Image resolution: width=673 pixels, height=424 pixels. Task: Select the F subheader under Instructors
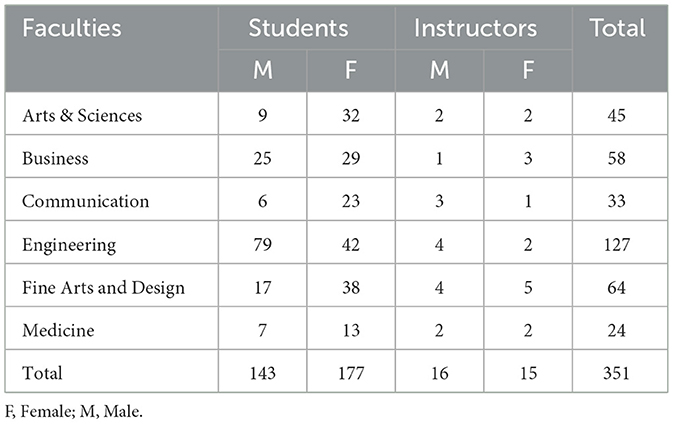tap(528, 71)
